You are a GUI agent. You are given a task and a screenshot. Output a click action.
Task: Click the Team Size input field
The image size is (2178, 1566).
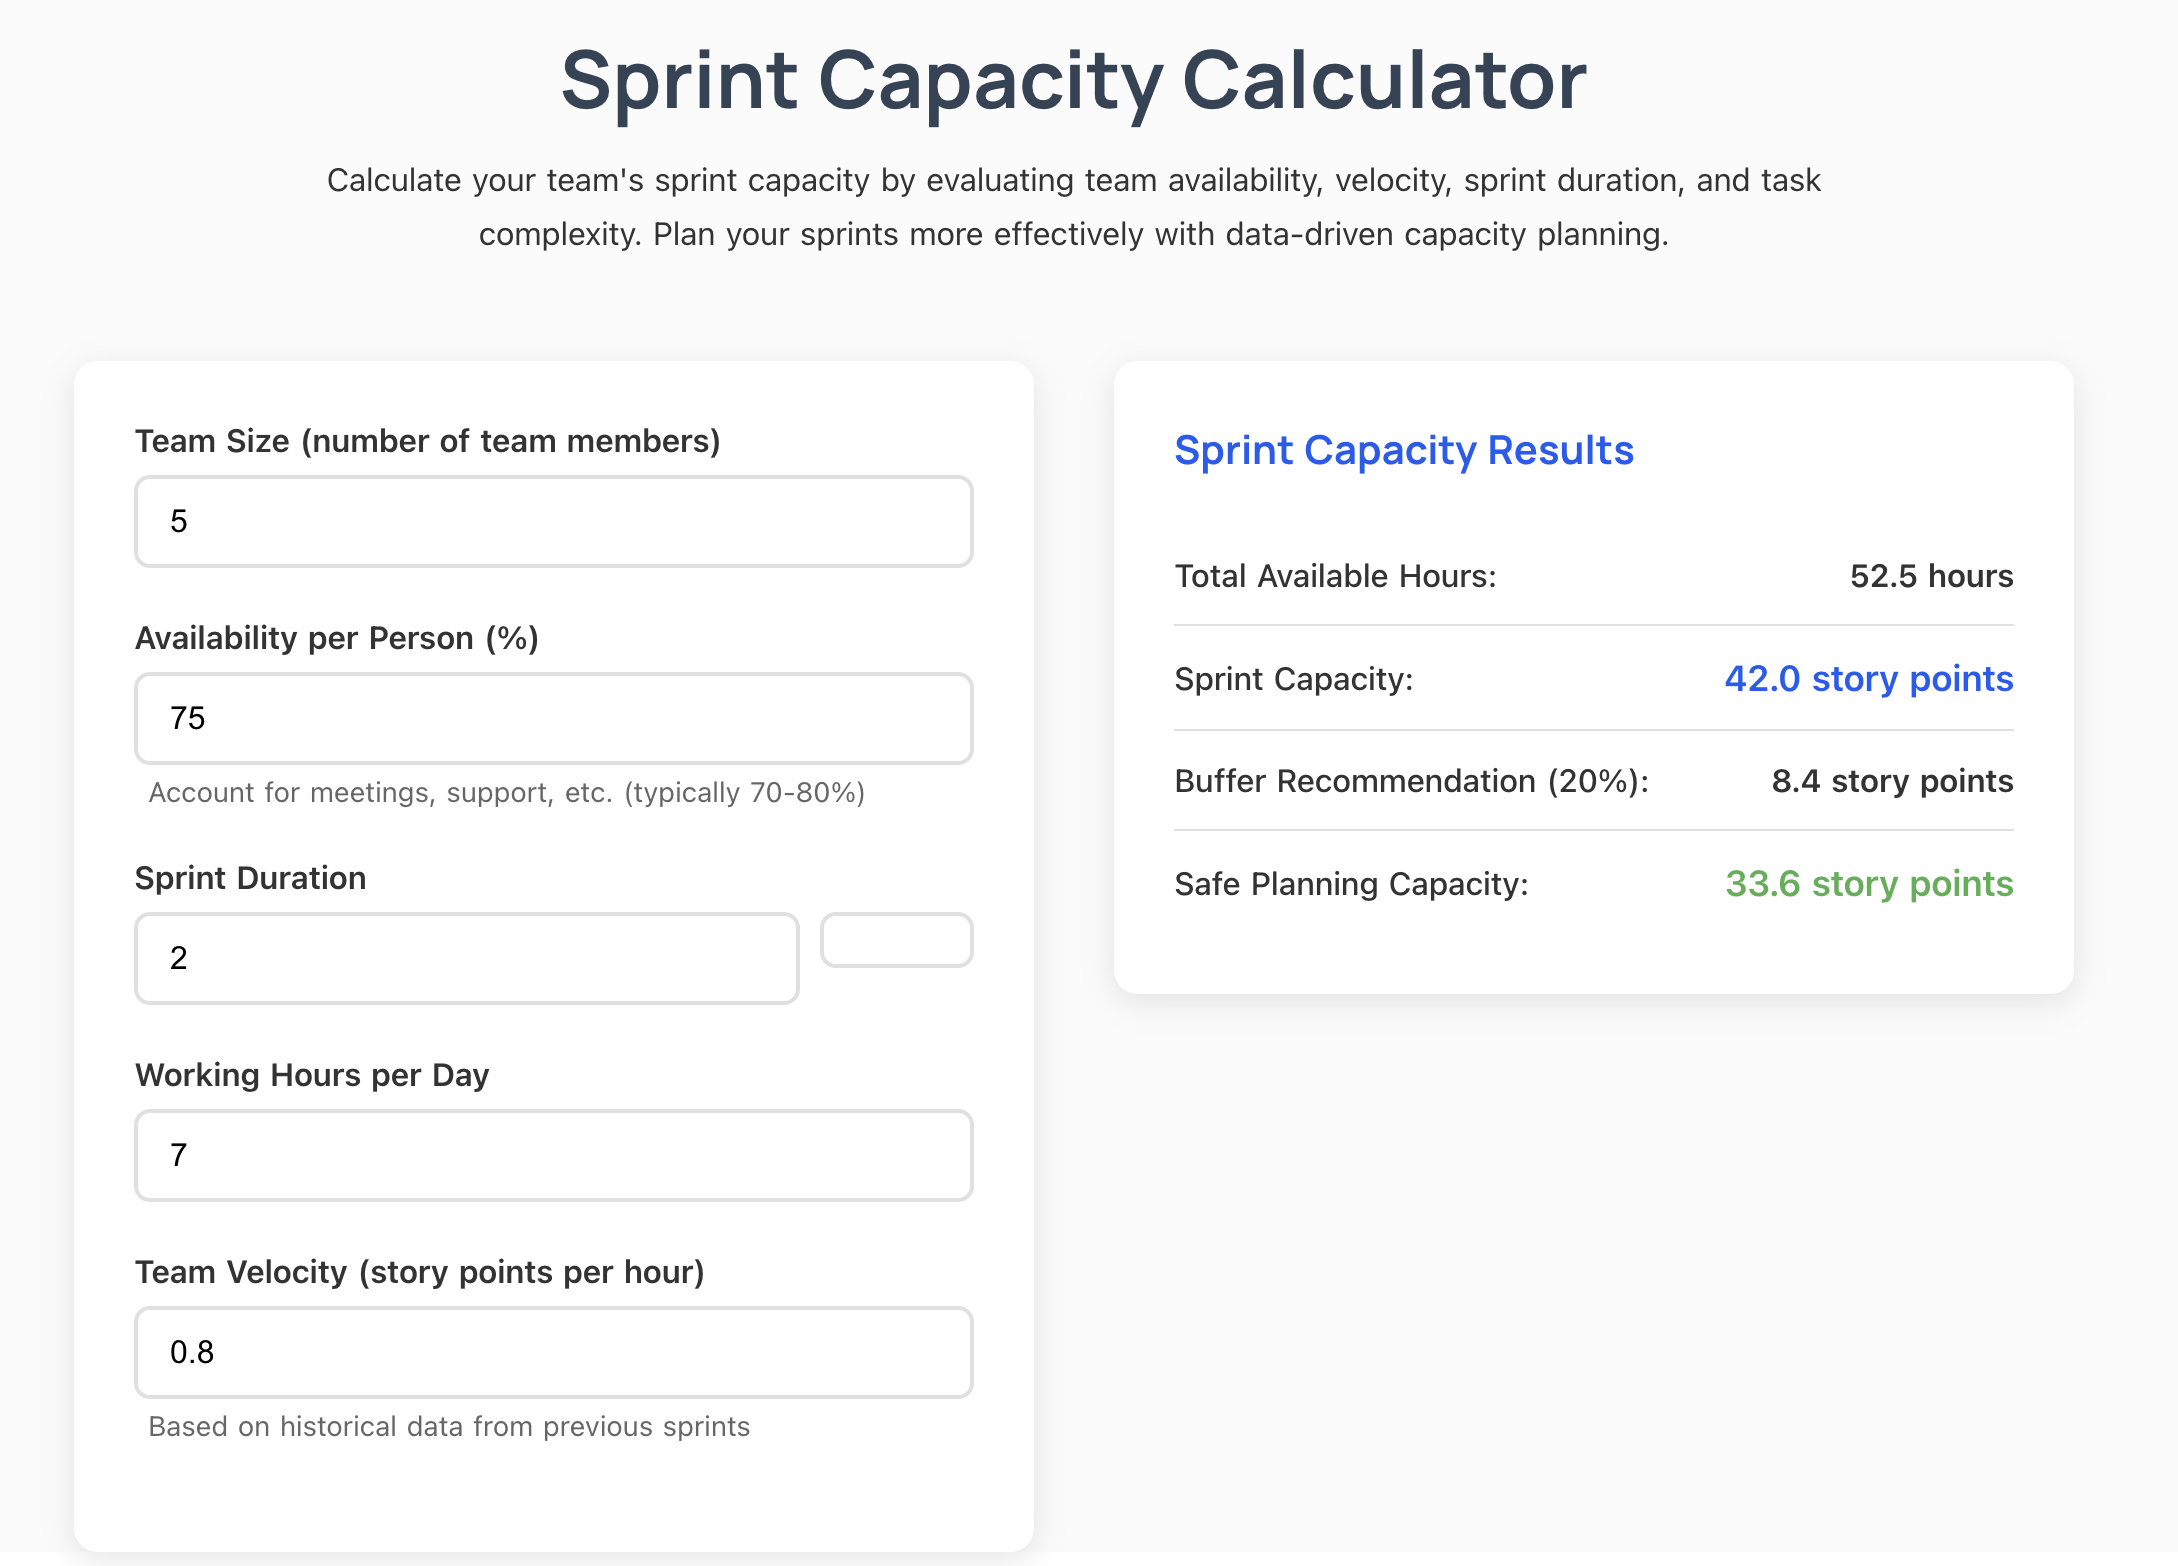coord(553,521)
